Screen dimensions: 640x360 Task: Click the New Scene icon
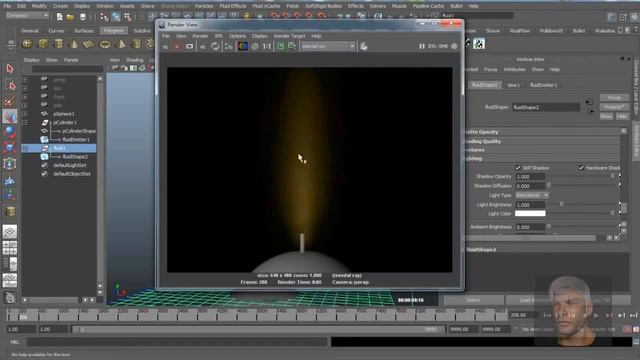59,17
